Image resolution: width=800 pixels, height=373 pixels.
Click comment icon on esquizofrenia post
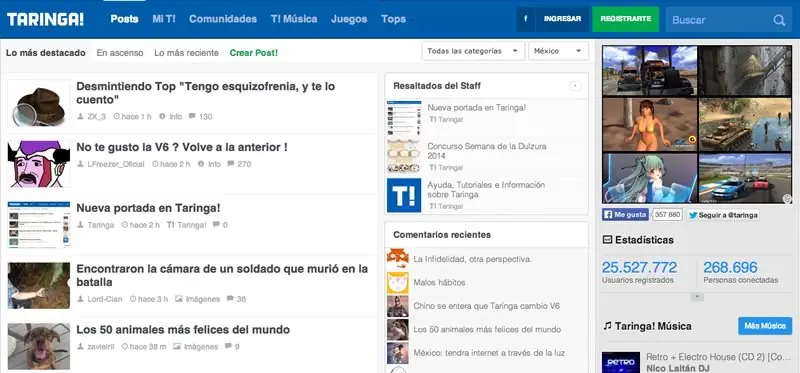click(192, 116)
